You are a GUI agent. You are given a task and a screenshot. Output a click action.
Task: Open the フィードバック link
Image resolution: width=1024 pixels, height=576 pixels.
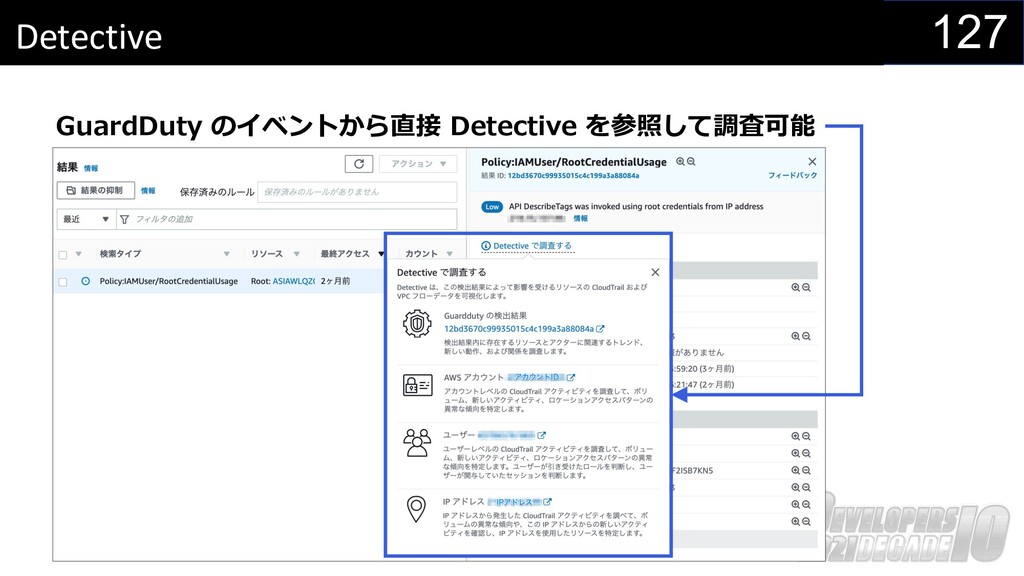coord(792,176)
